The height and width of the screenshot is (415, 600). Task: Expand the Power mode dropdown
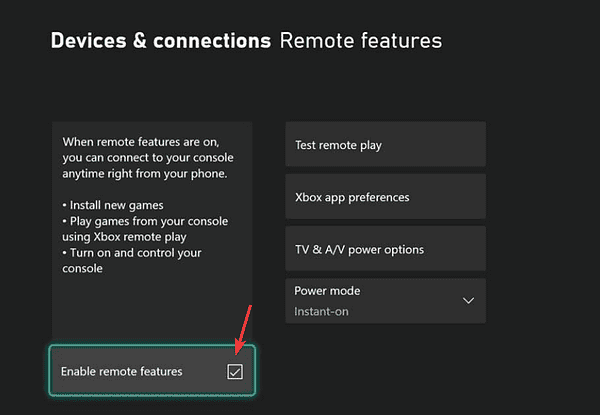[385, 301]
